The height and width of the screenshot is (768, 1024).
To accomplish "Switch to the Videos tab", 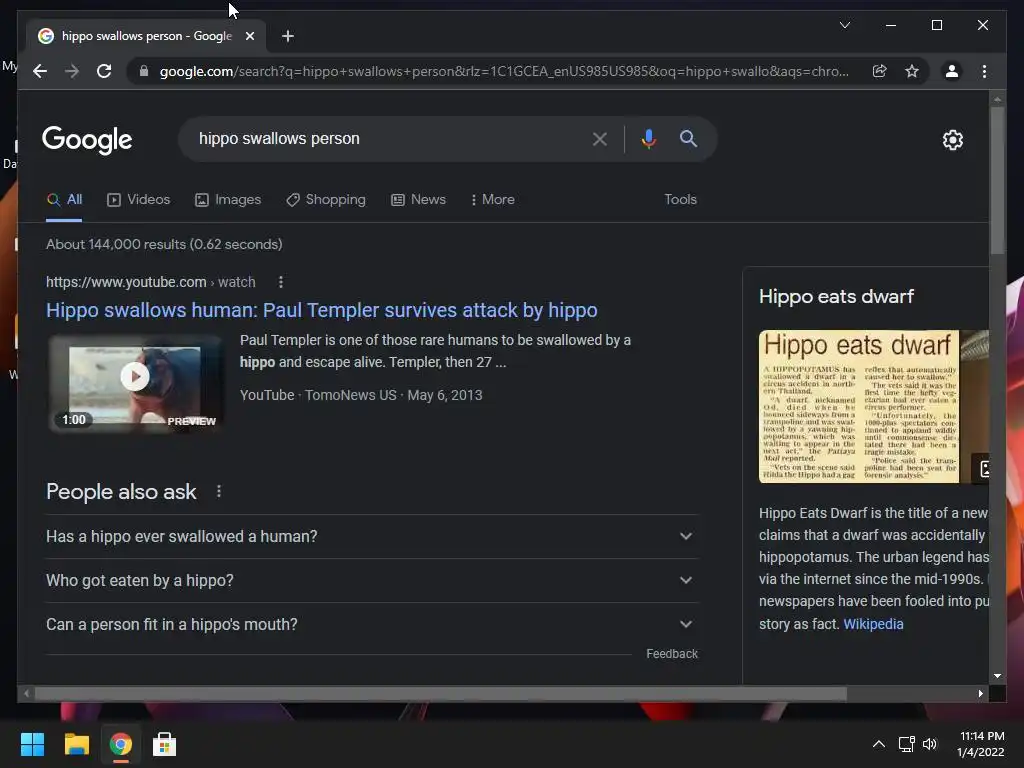I will (x=138, y=200).
